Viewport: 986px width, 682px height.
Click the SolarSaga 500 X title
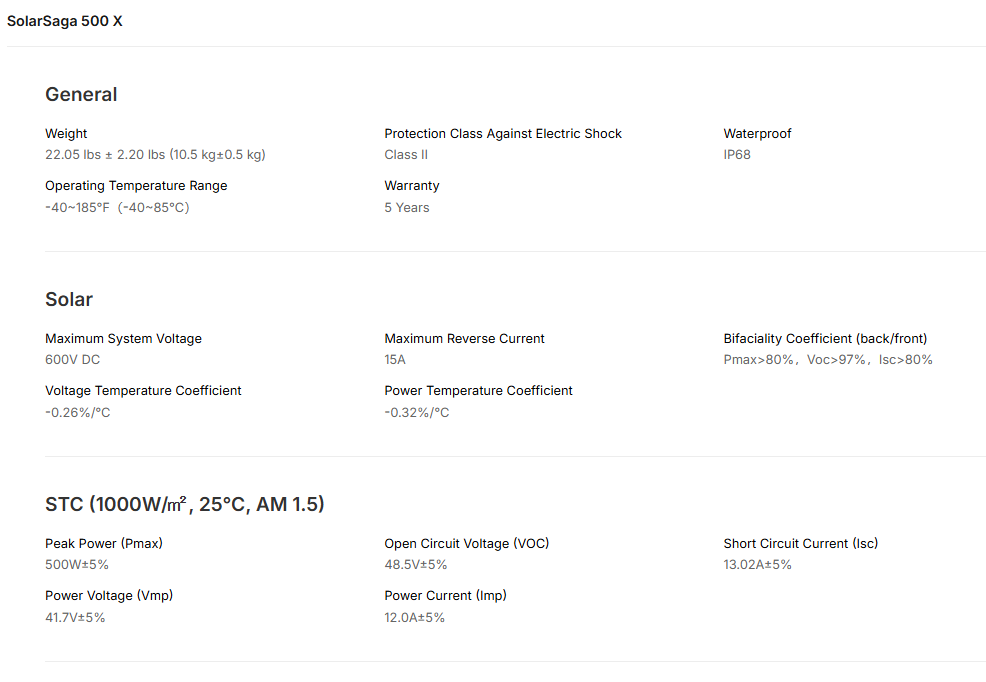click(x=65, y=21)
